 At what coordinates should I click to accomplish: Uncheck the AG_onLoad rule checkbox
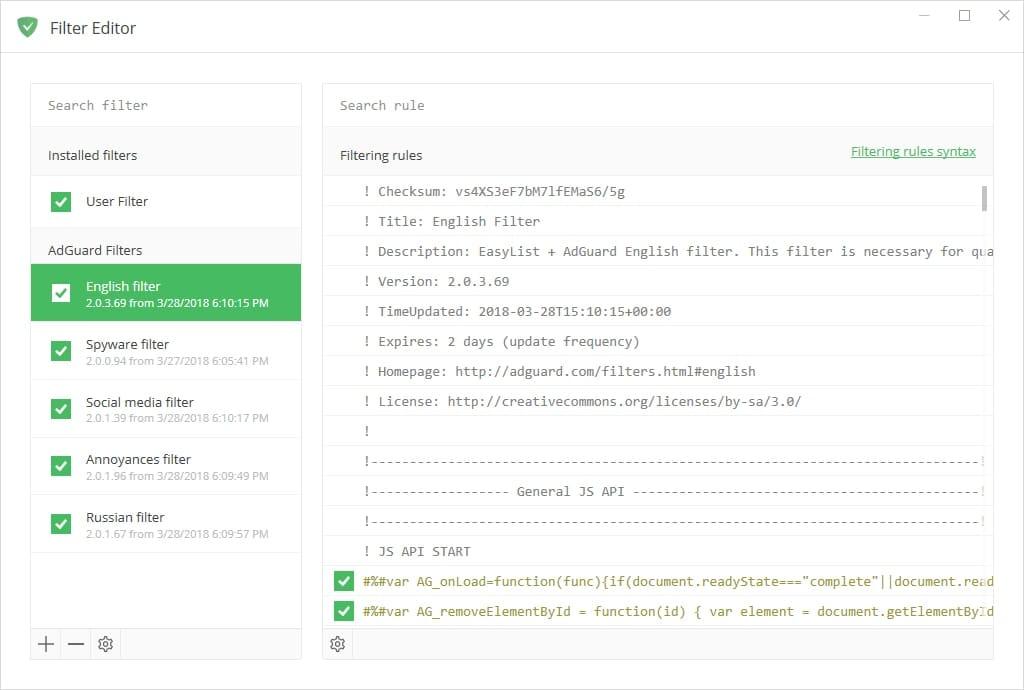pyautogui.click(x=343, y=581)
